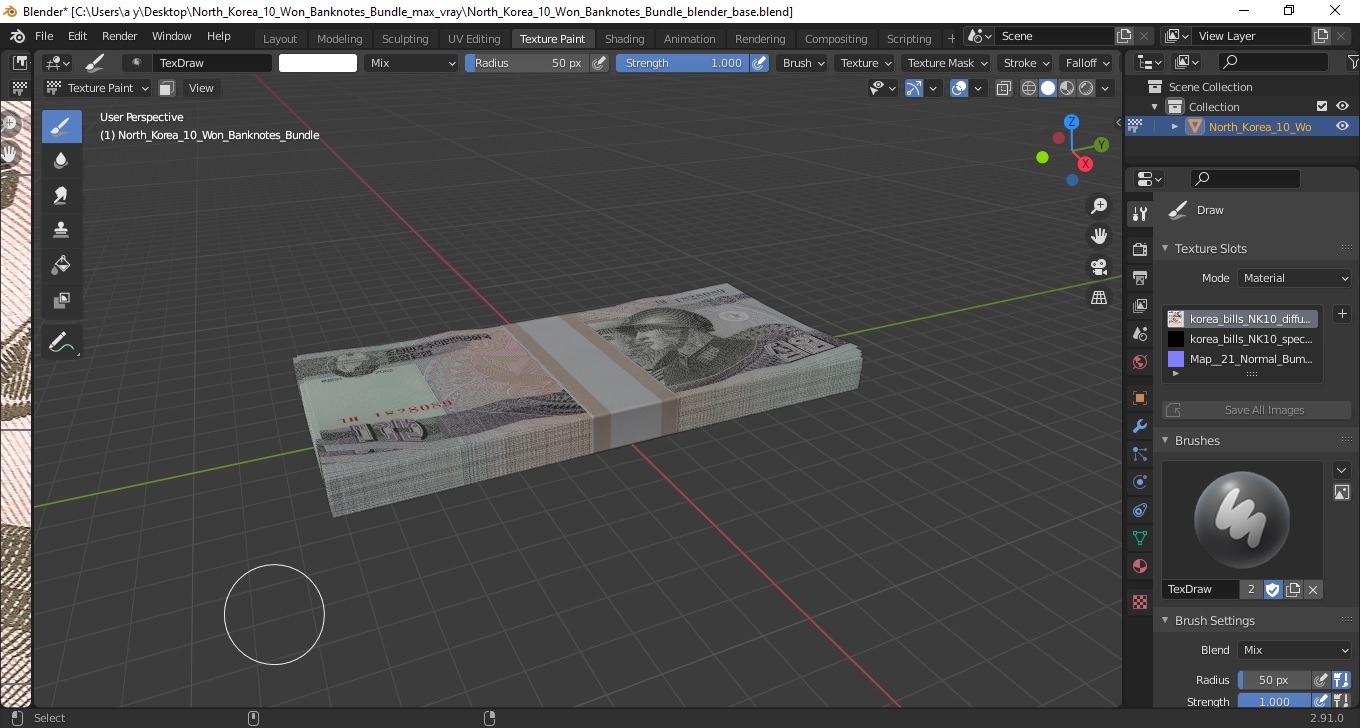Open the Modifiers properties tab
Viewport: 1360px width, 728px height.
pos(1139,426)
